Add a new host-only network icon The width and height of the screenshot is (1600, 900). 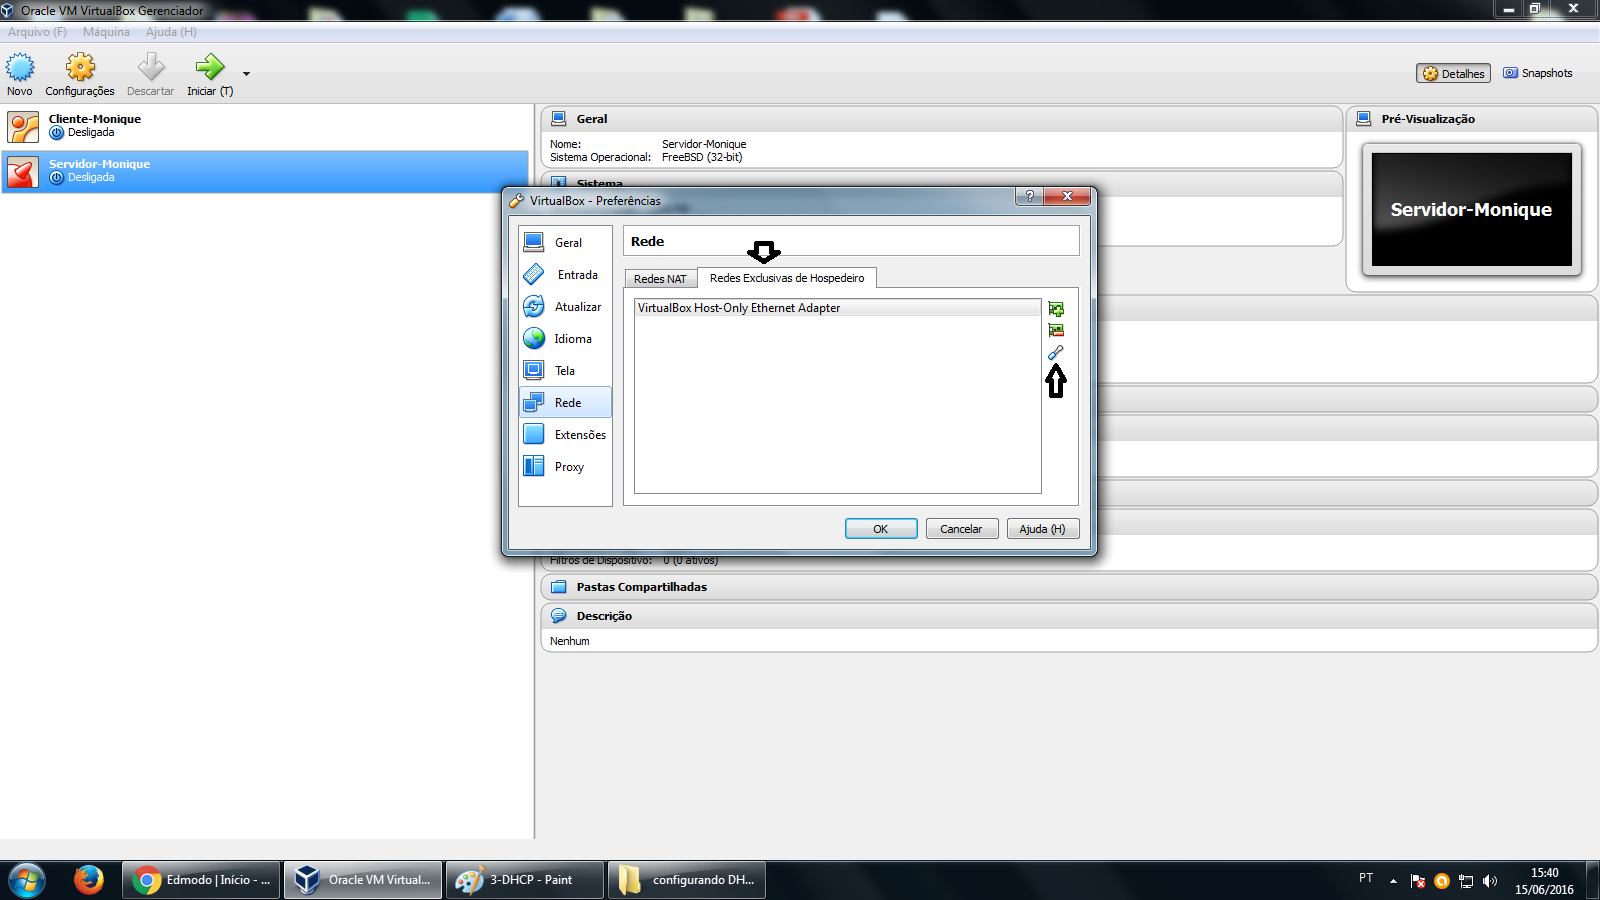1056,309
